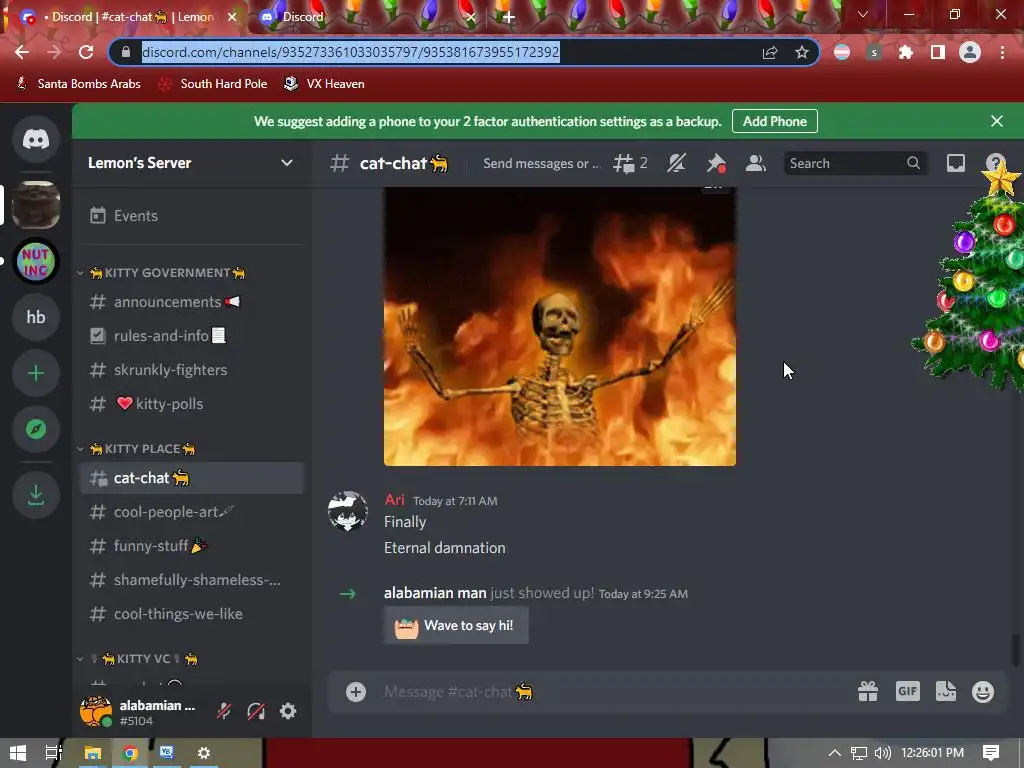1024x768 pixels.
Task: Send a gift via the gift icon
Action: tap(868, 692)
